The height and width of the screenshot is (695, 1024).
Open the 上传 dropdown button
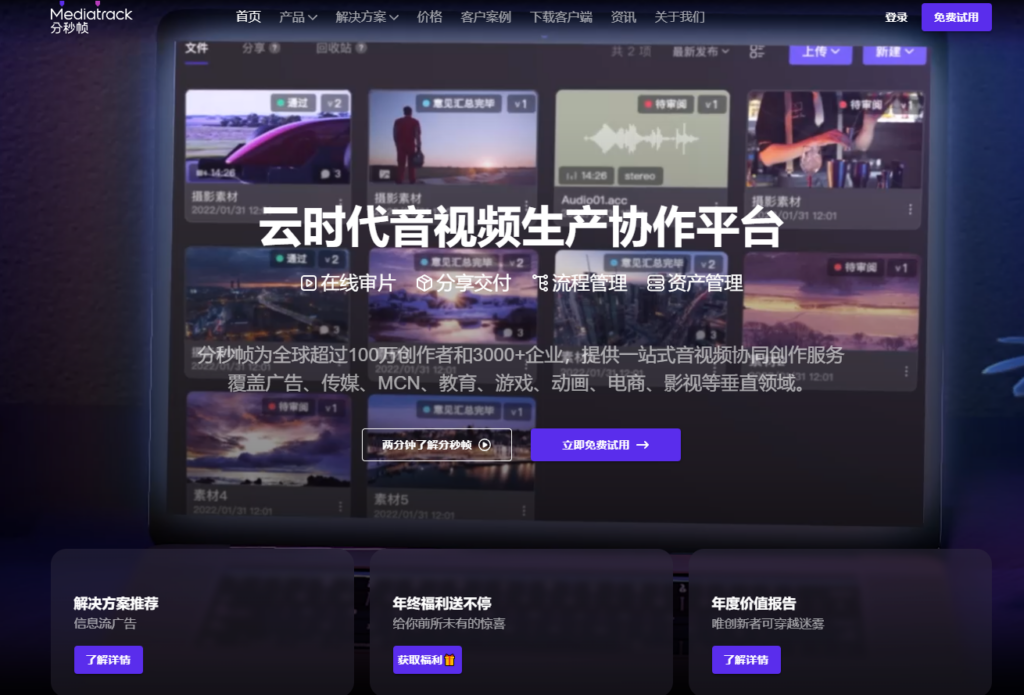pyautogui.click(x=820, y=51)
